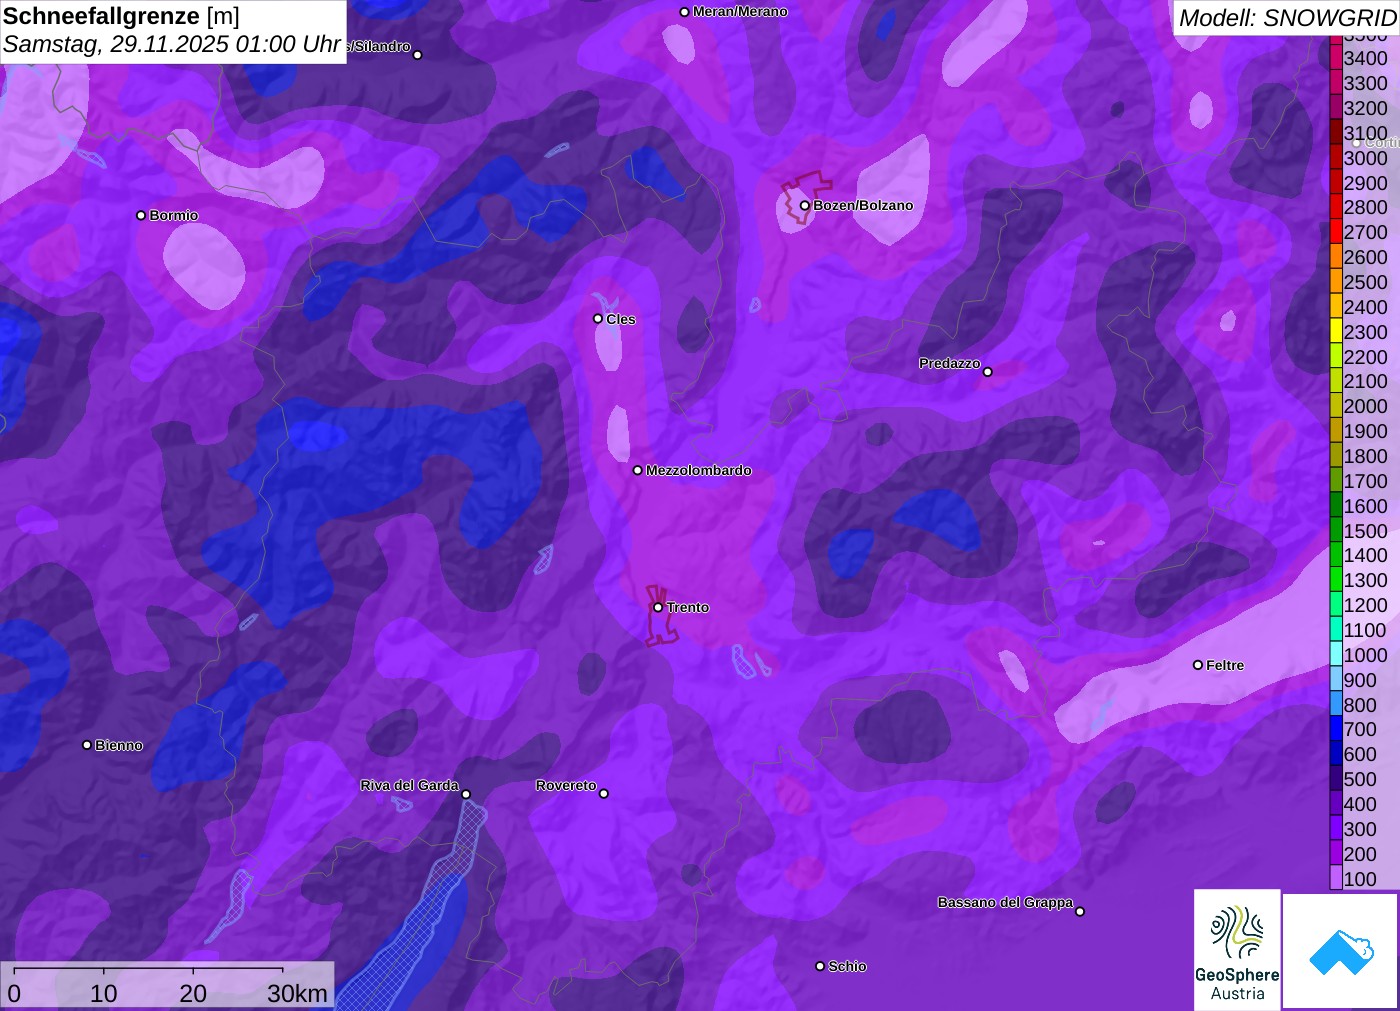Click the 700 blue legend swatch

(1336, 729)
